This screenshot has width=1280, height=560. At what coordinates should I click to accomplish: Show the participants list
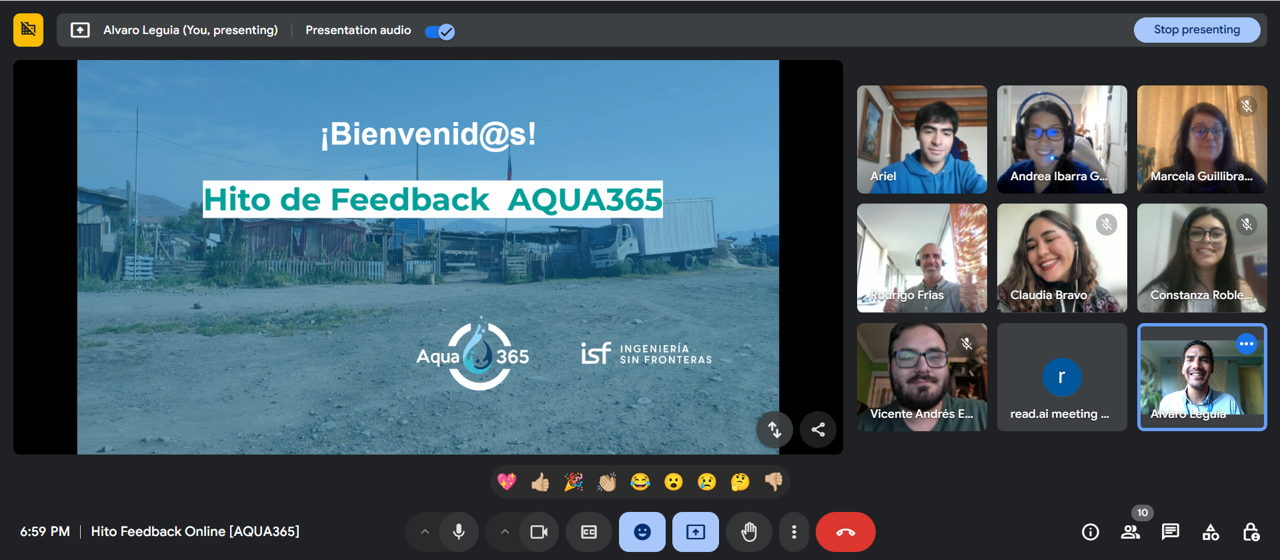[1130, 532]
